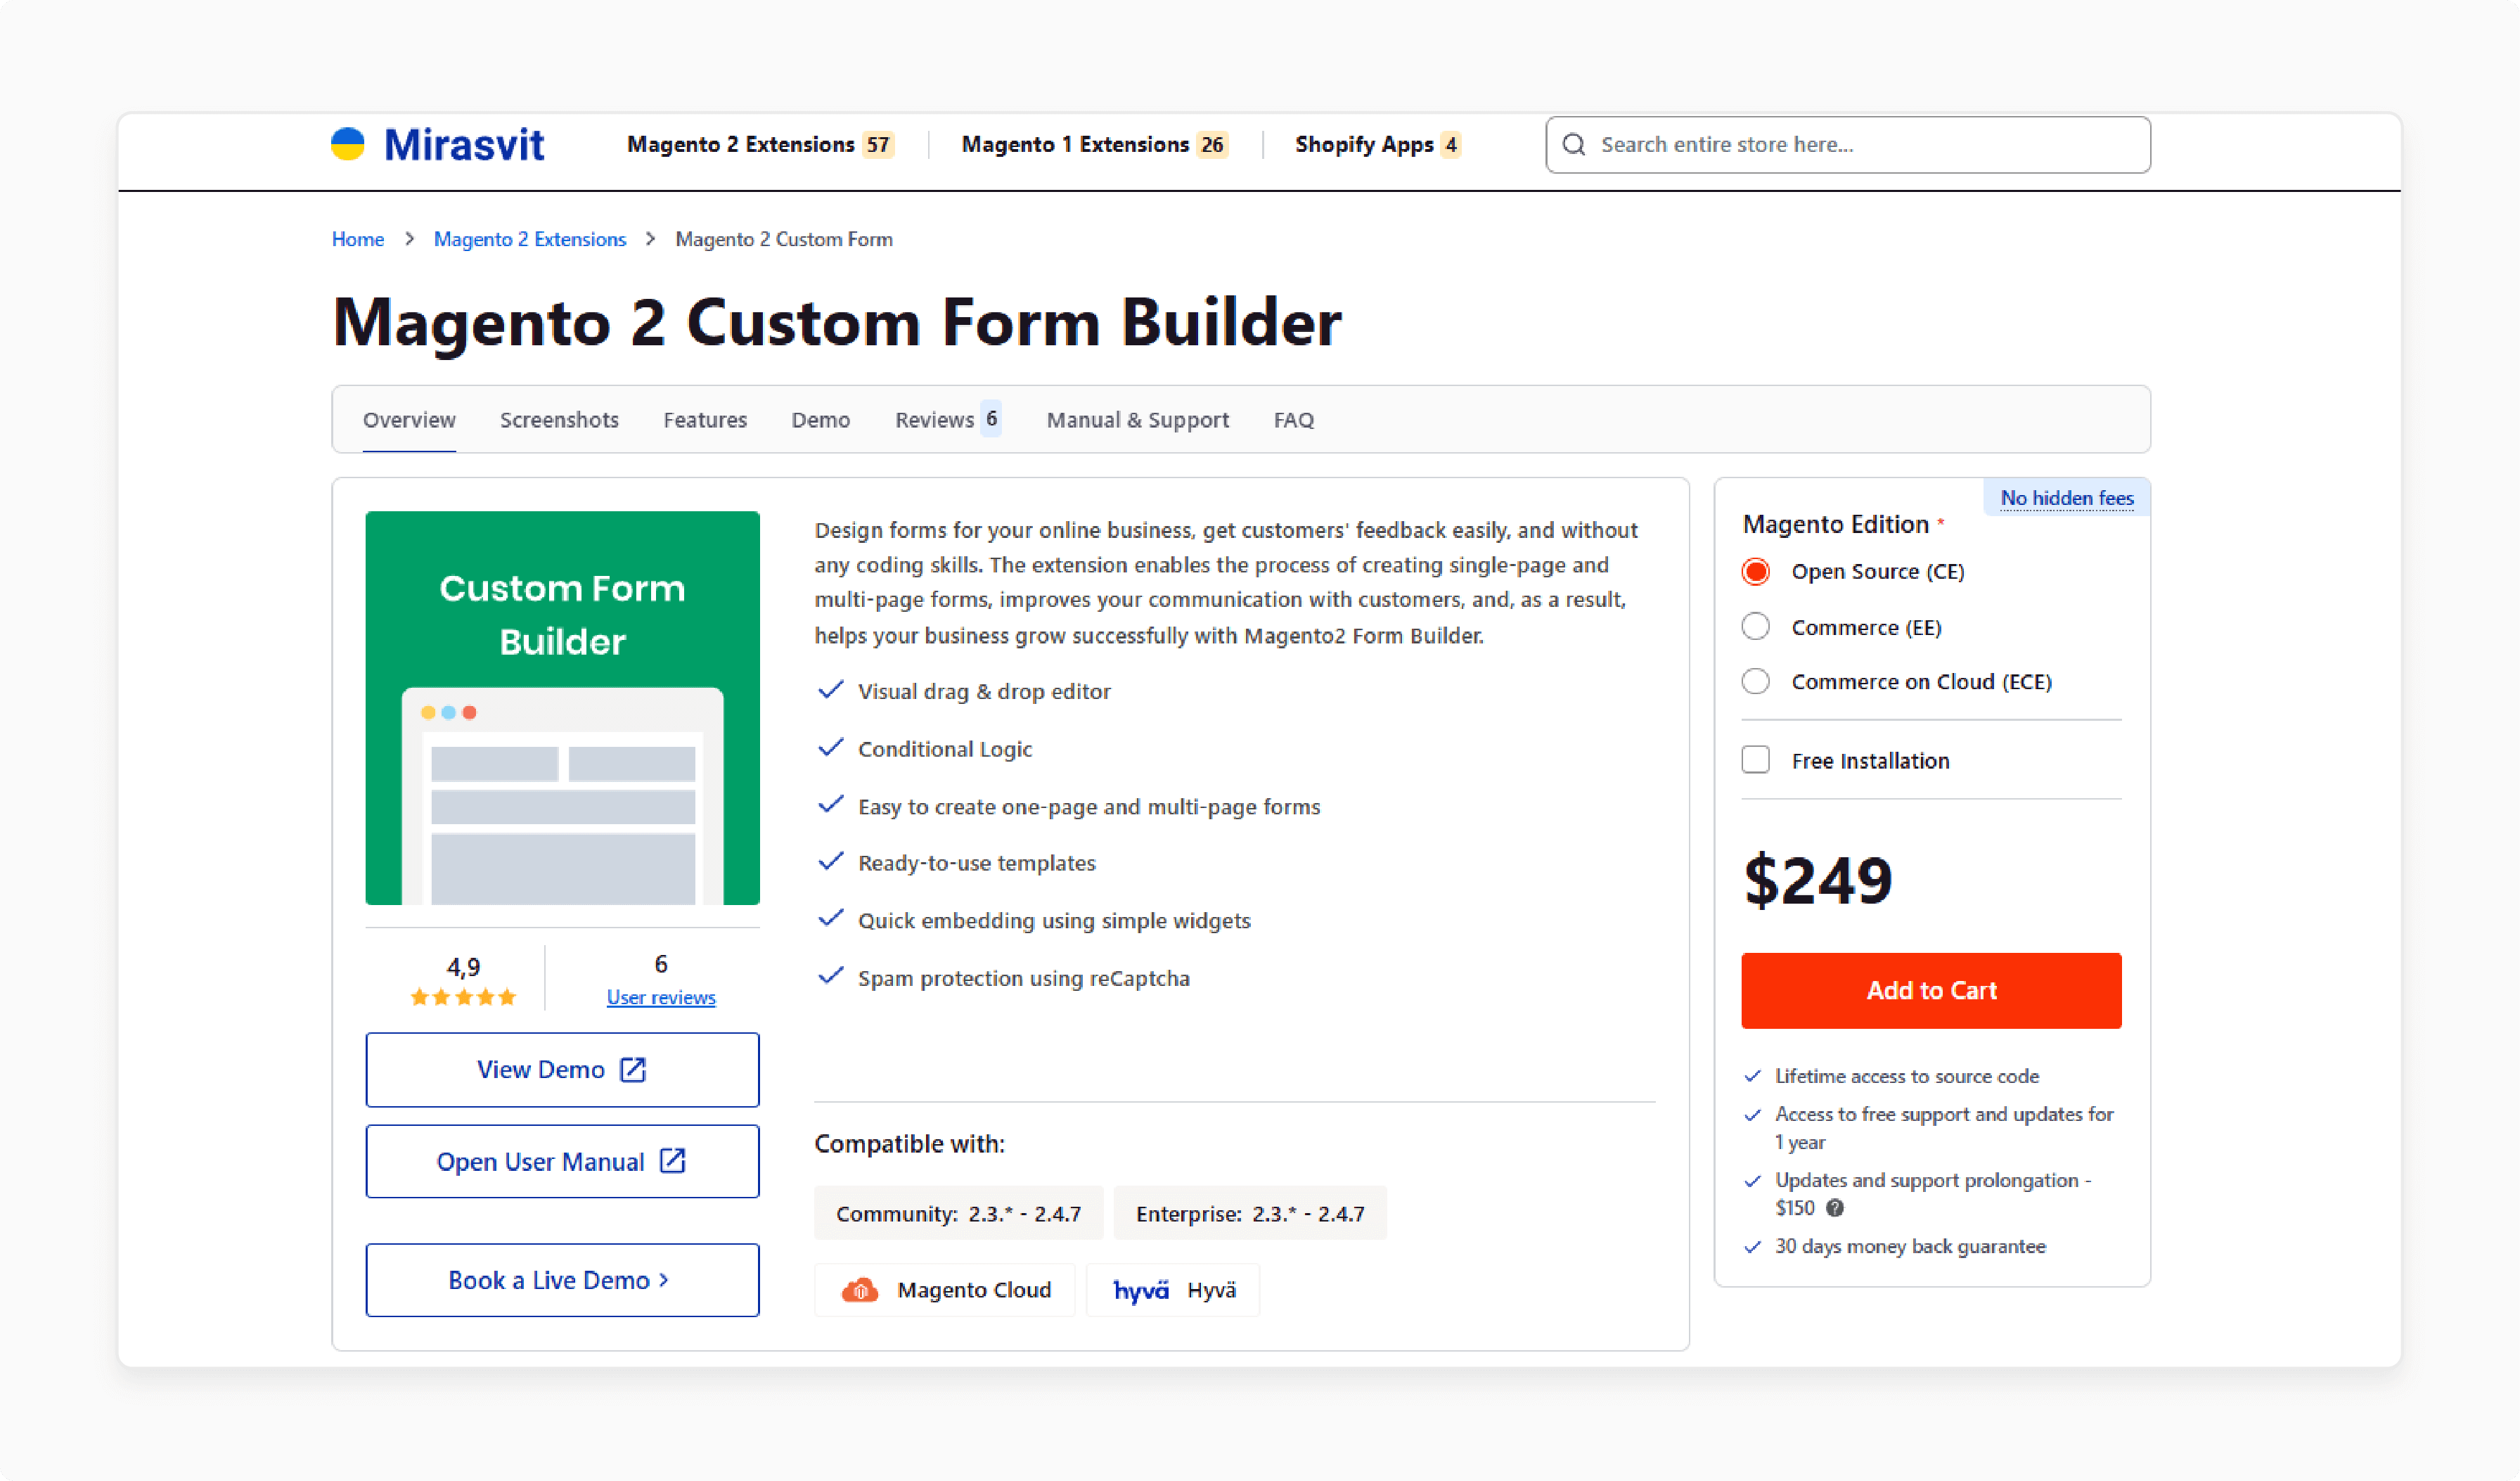This screenshot has height=1481, width=2520.
Task: Click the five-star rating icons
Action: coord(463,997)
